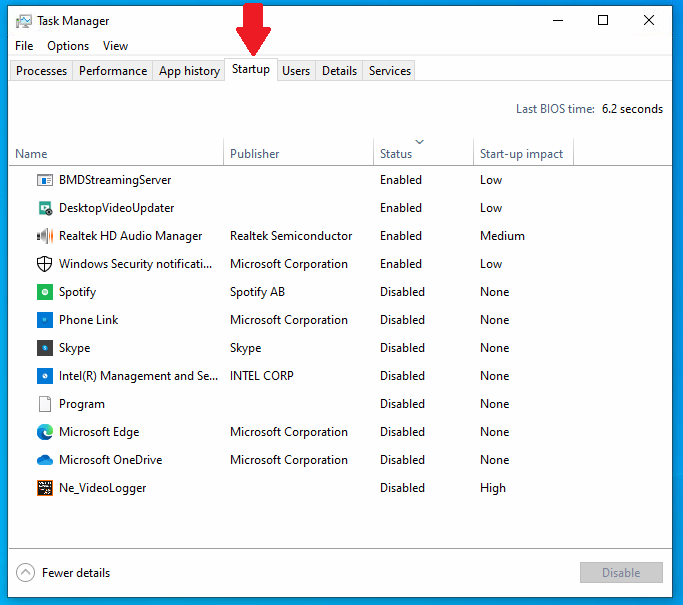Select the Realtek HD Audio Manager icon
Image resolution: width=683 pixels, height=605 pixels.
44,236
